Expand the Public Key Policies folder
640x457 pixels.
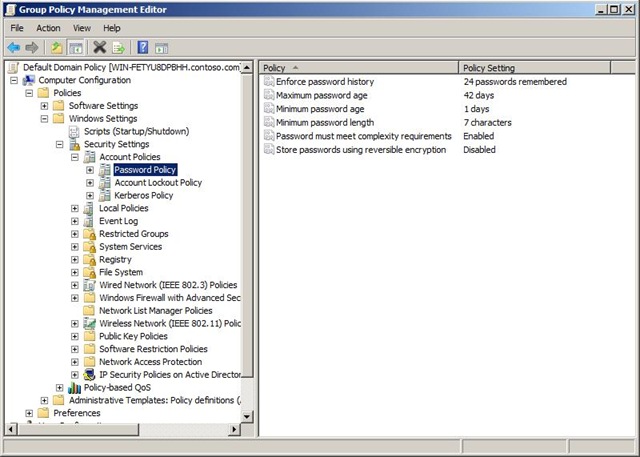pos(75,337)
